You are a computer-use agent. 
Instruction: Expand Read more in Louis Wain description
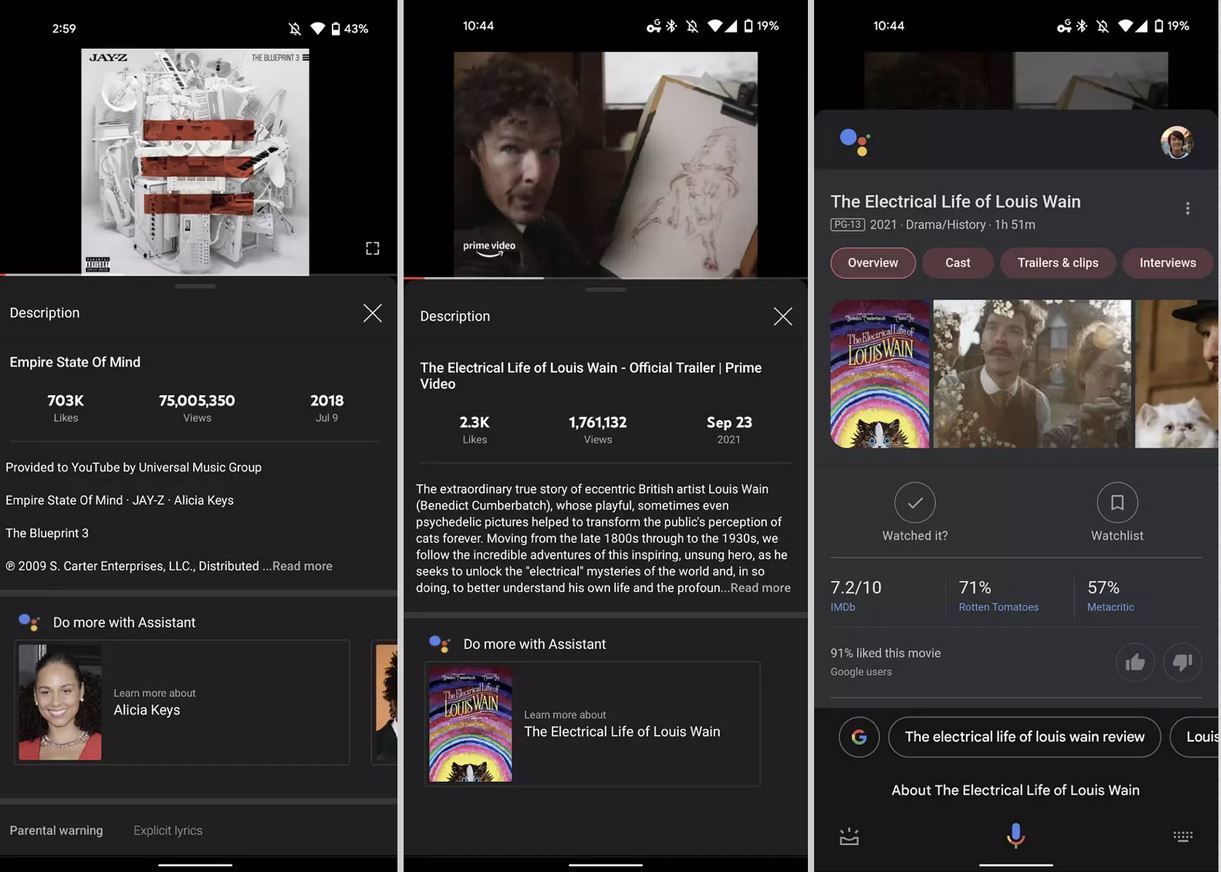tap(760, 588)
